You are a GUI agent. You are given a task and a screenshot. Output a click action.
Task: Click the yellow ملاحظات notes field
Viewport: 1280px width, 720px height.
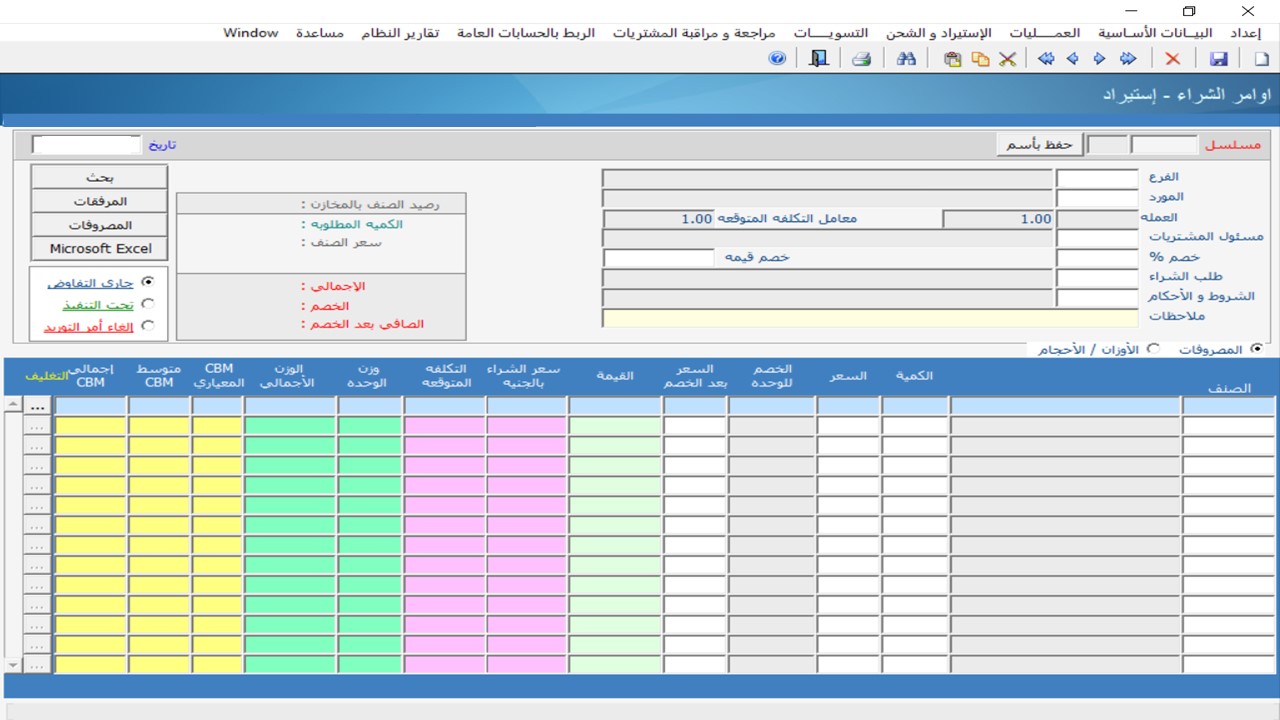(869, 318)
